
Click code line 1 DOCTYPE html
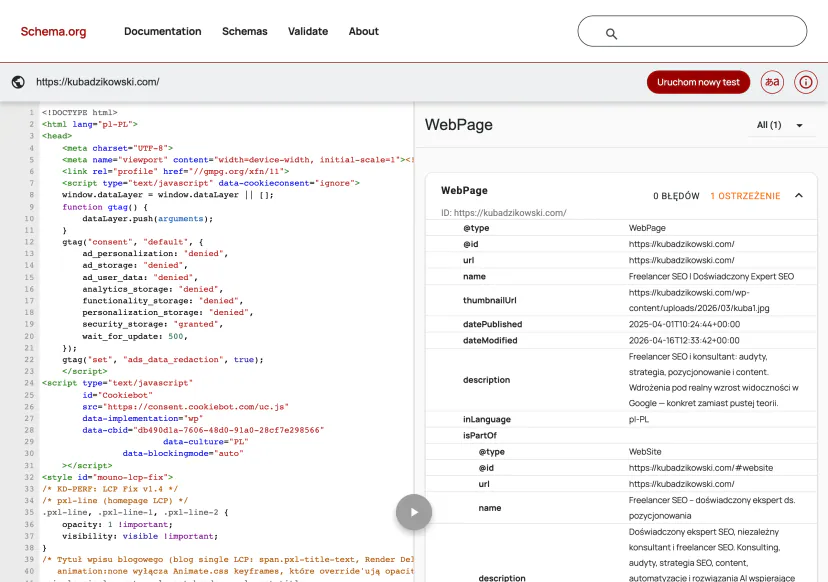pyautogui.click(x=80, y=112)
